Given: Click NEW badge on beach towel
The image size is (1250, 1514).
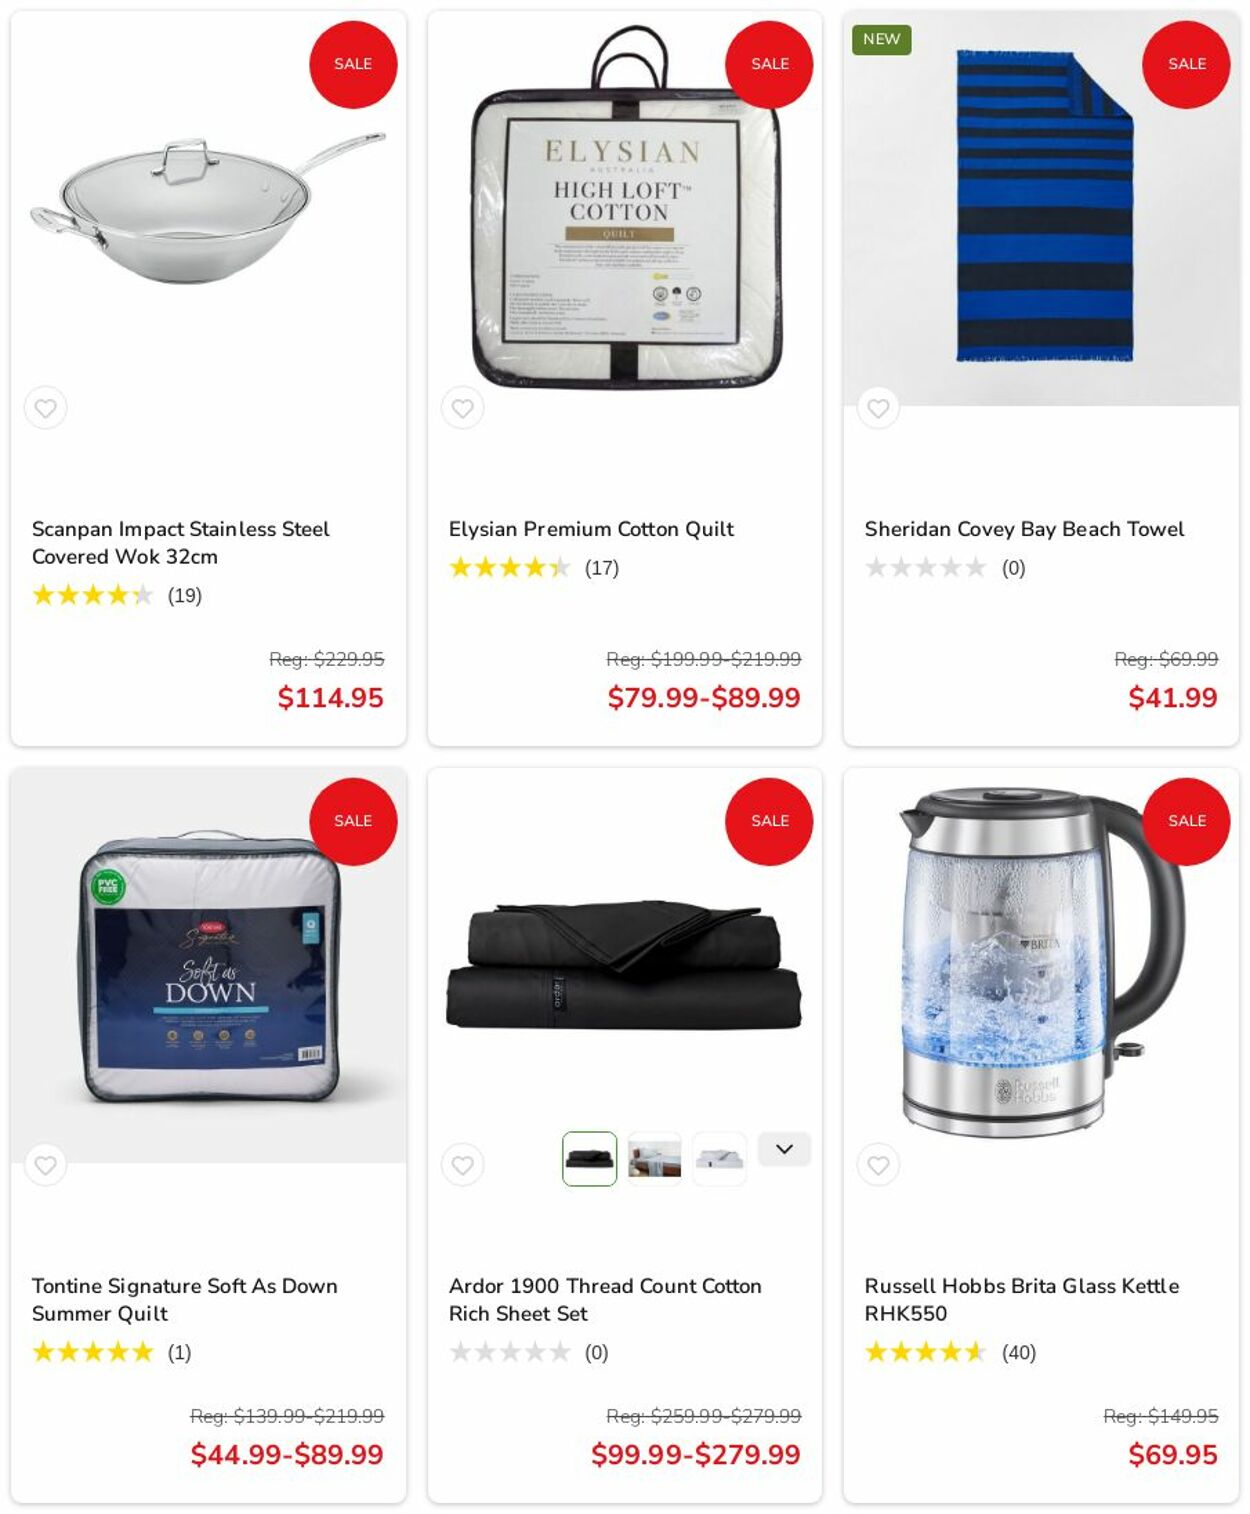Looking at the screenshot, I should point(881,39).
